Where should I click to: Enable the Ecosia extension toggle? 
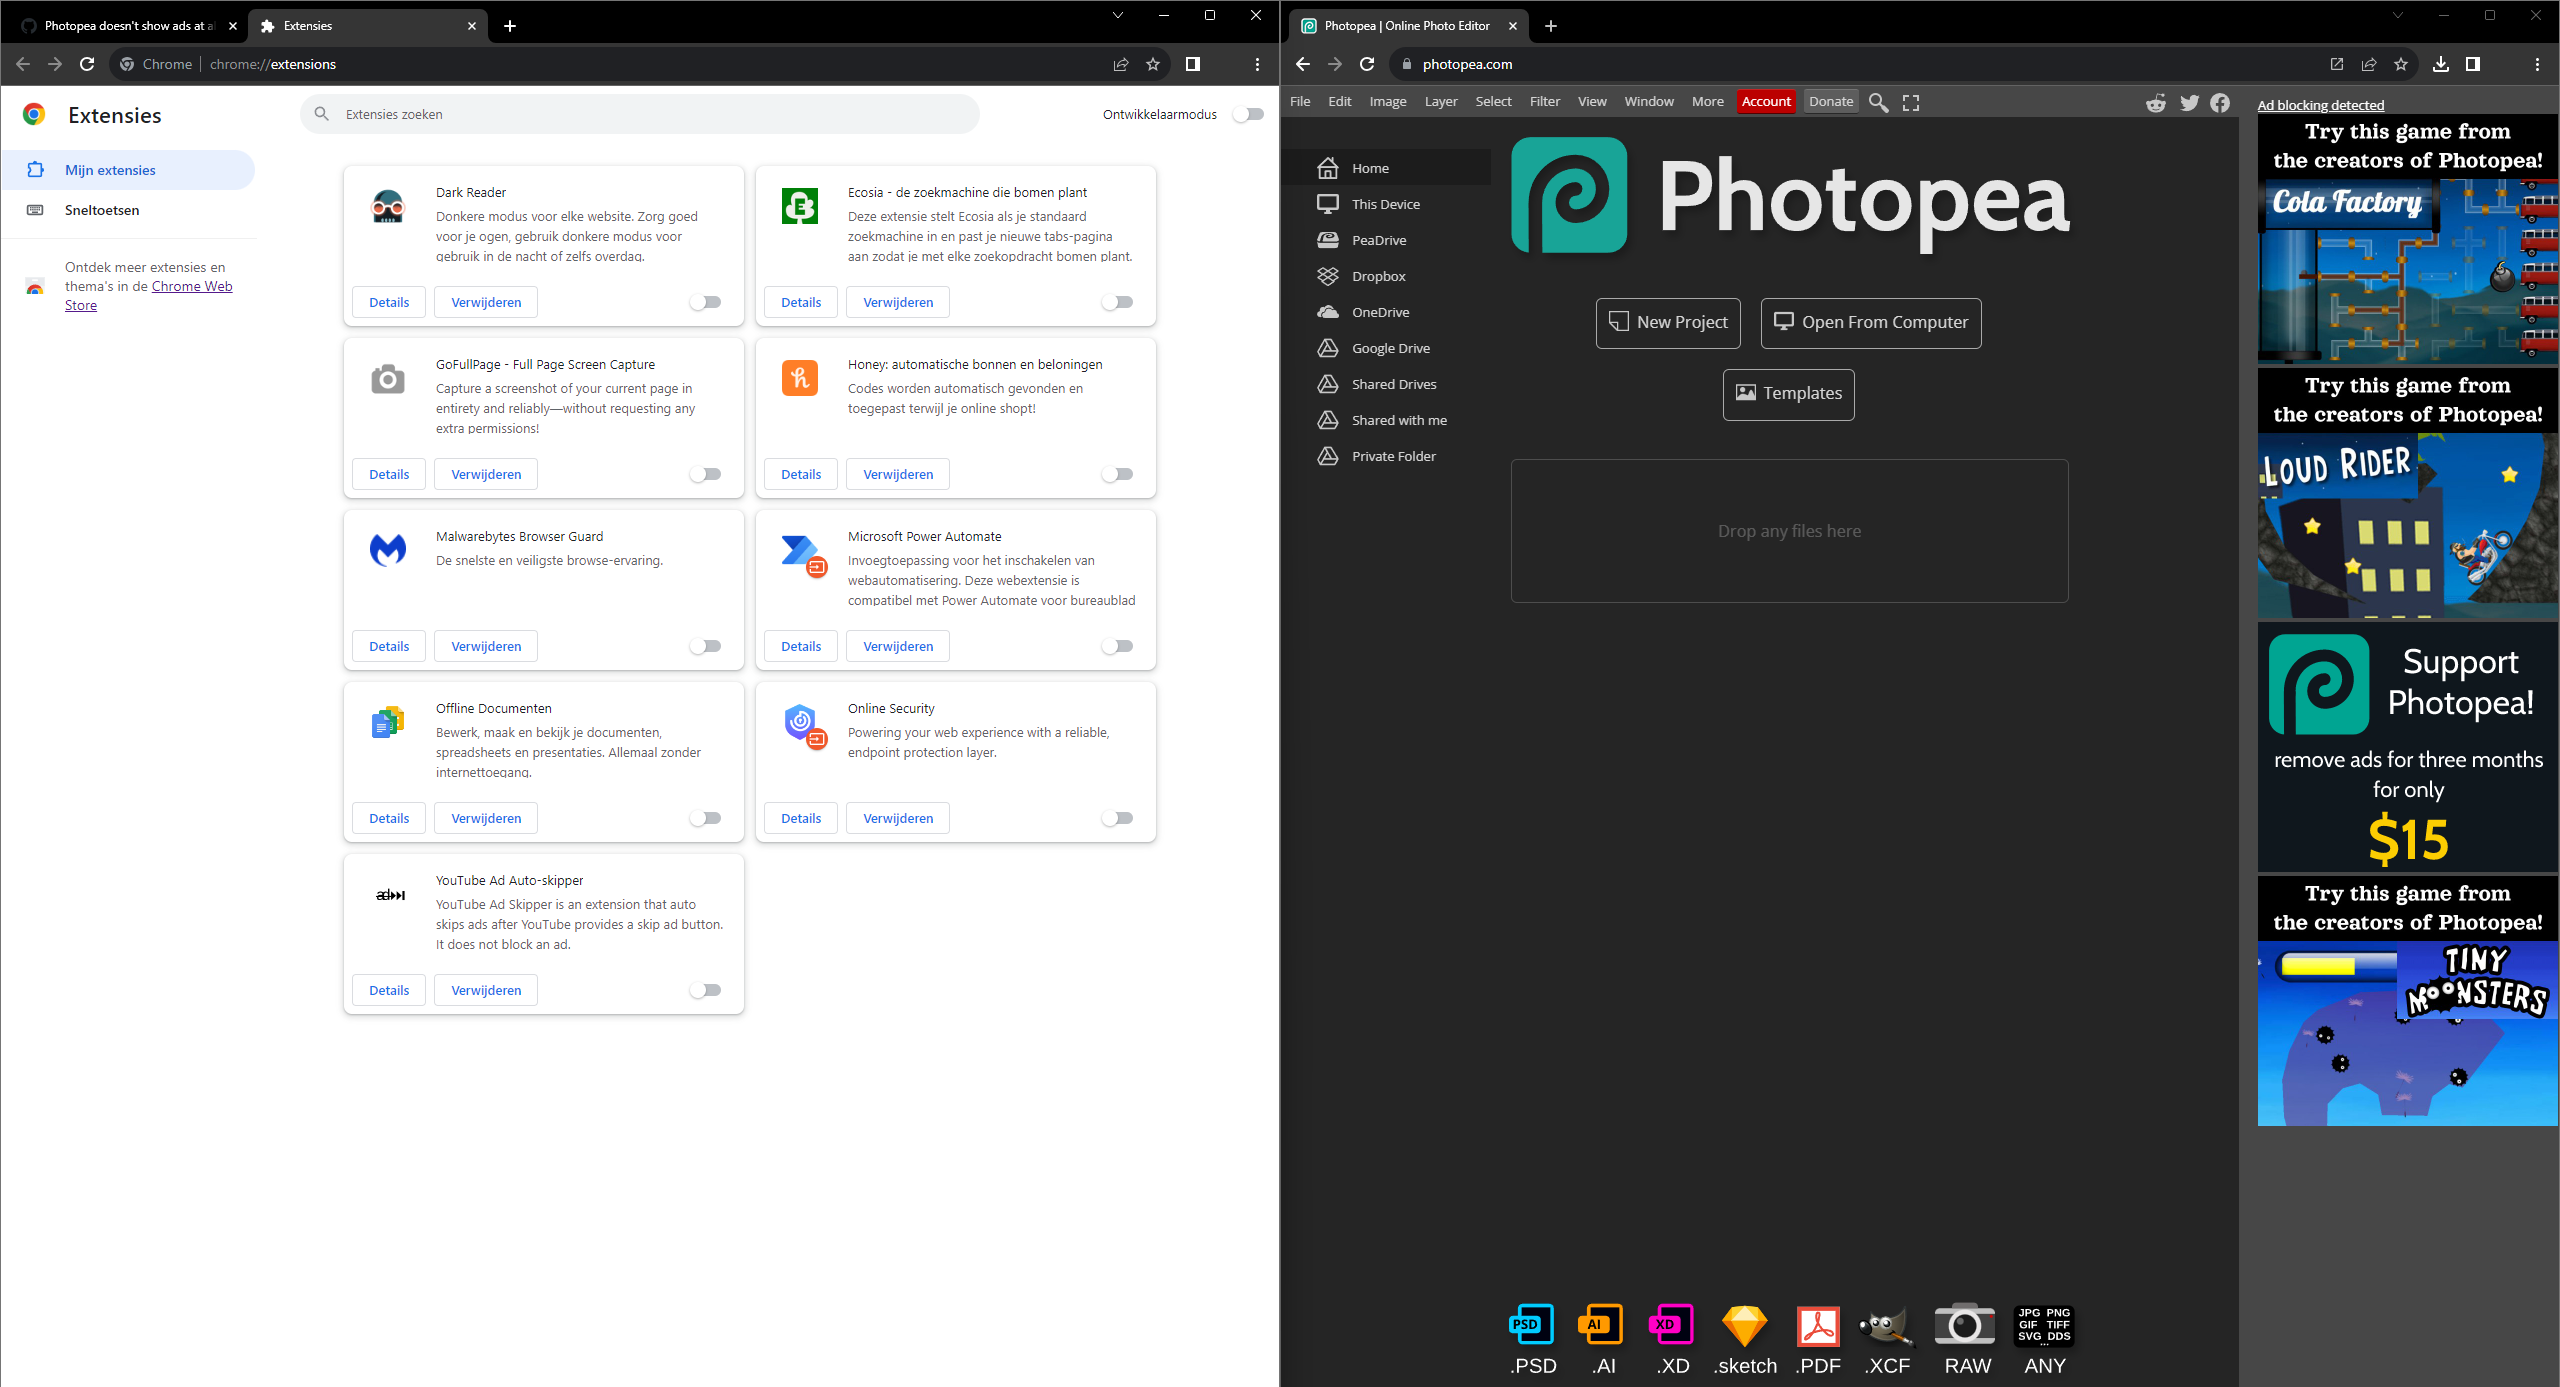pos(1118,302)
